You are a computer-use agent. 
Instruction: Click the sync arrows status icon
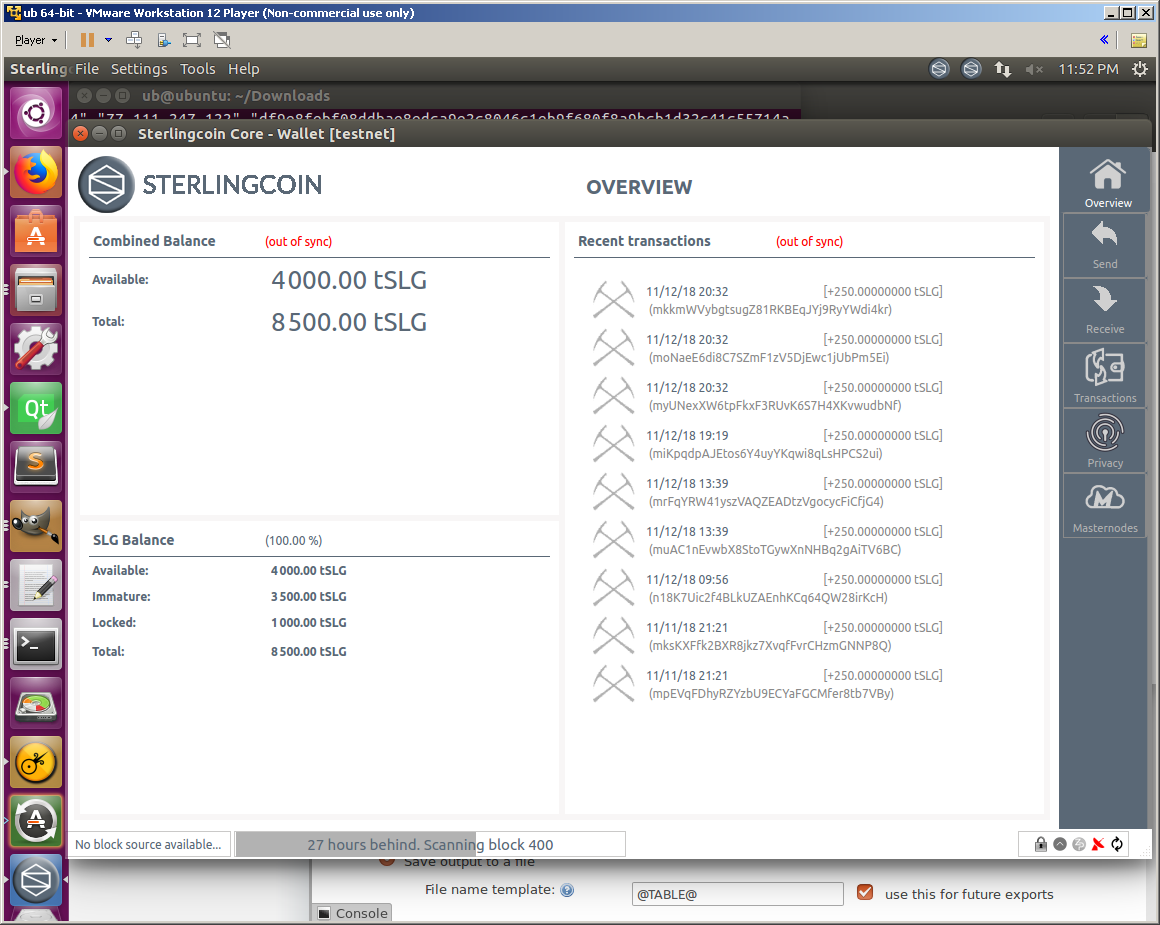coord(1117,844)
